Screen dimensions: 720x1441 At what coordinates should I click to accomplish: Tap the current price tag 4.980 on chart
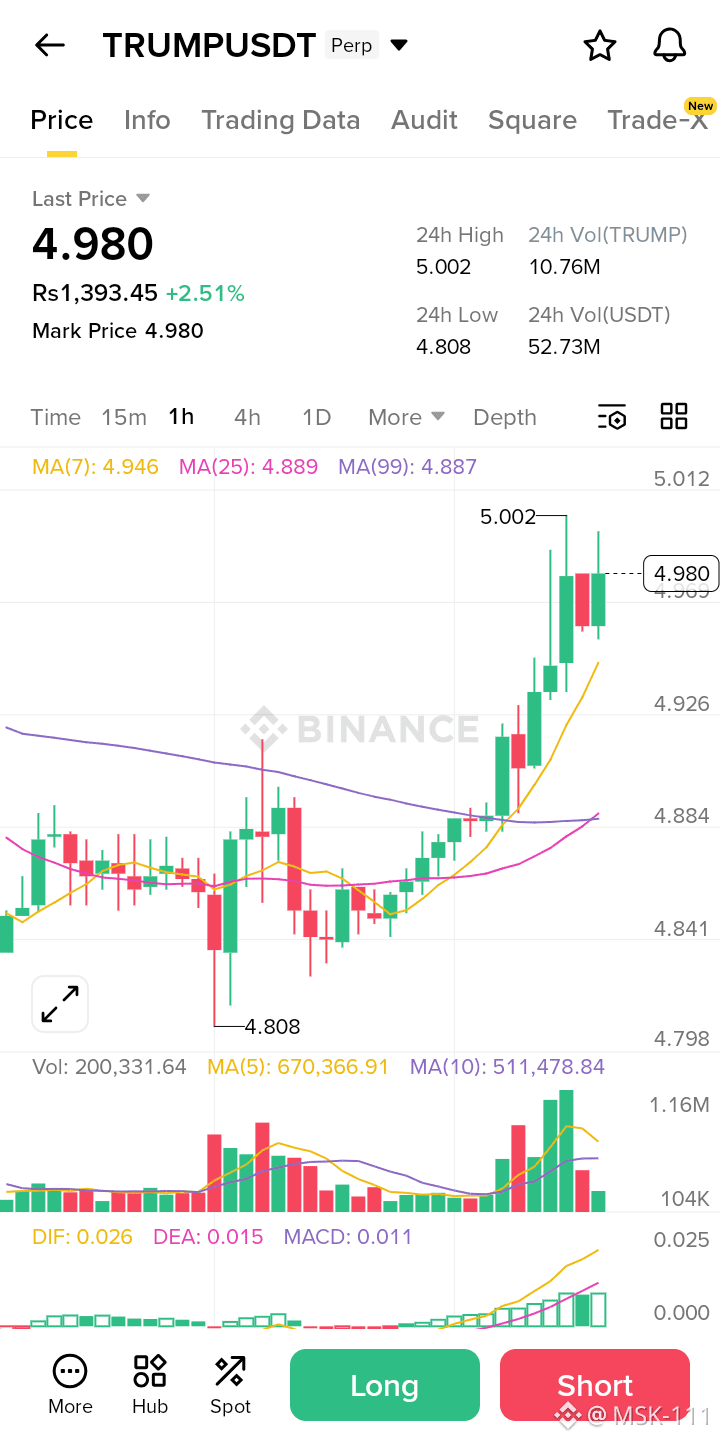click(x=681, y=573)
